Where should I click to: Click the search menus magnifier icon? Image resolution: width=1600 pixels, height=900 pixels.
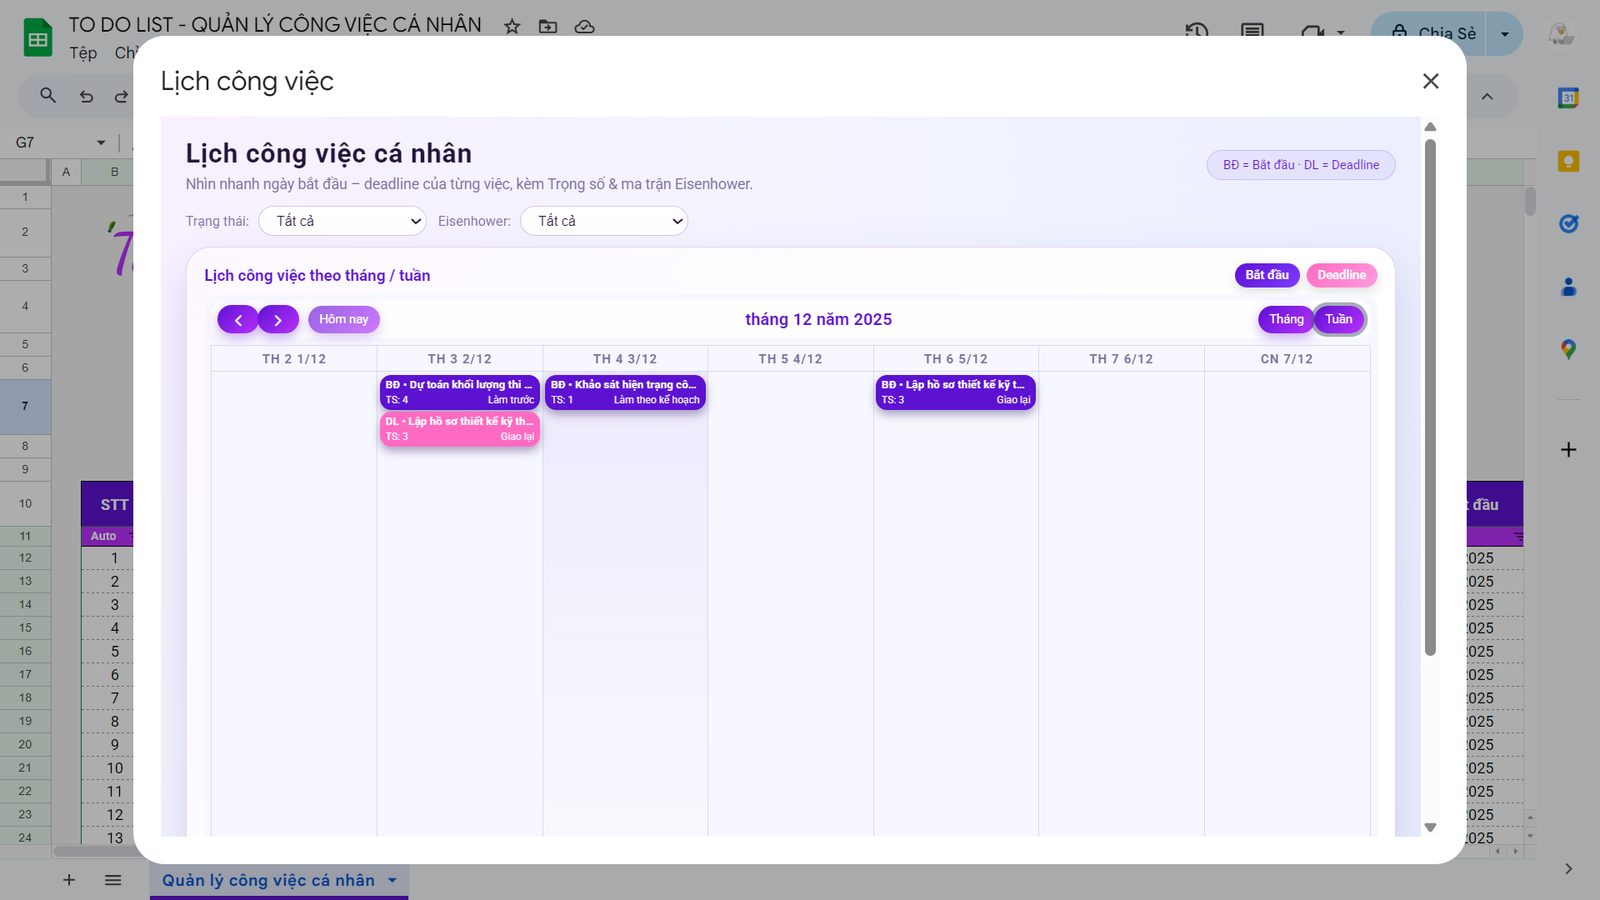pyautogui.click(x=47, y=95)
